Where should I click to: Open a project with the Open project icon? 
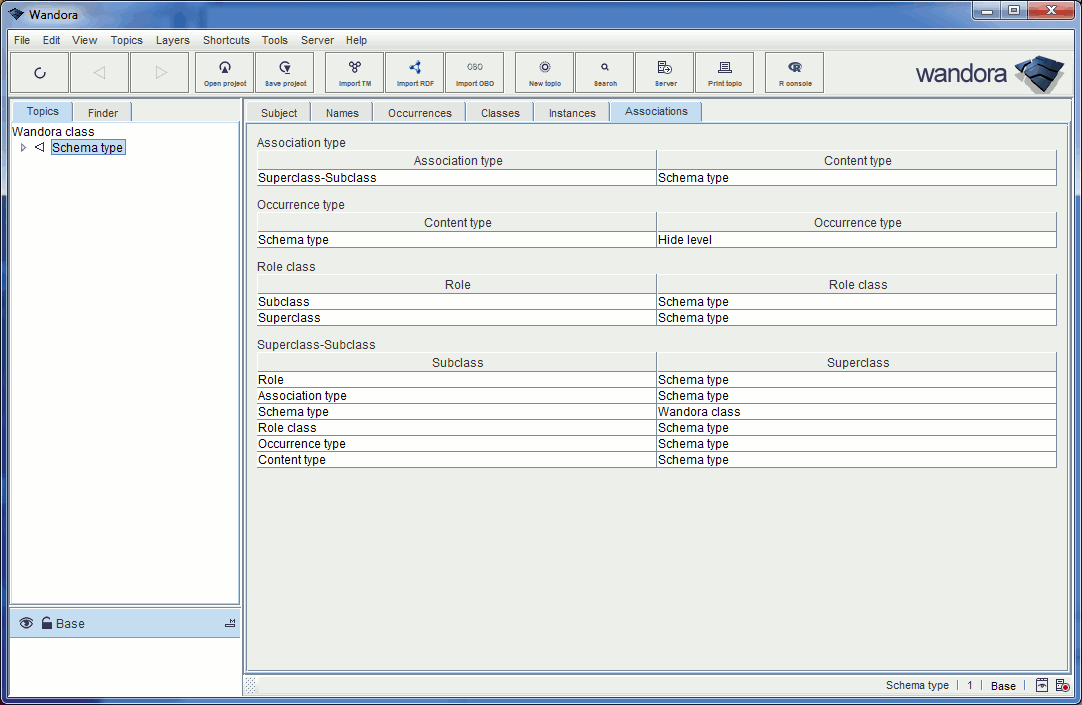tap(224, 72)
